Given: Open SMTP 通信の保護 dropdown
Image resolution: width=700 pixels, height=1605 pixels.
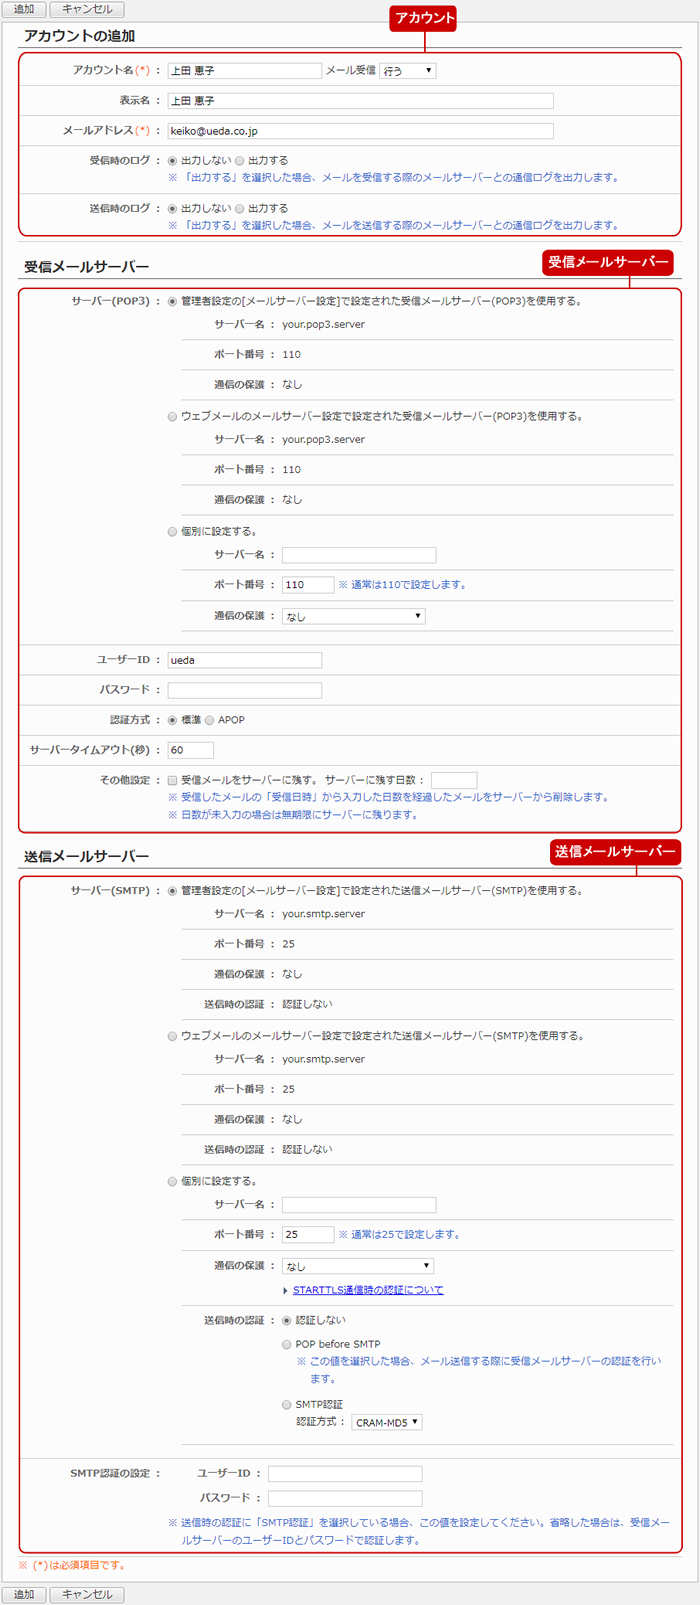Looking at the screenshot, I should (x=357, y=1266).
